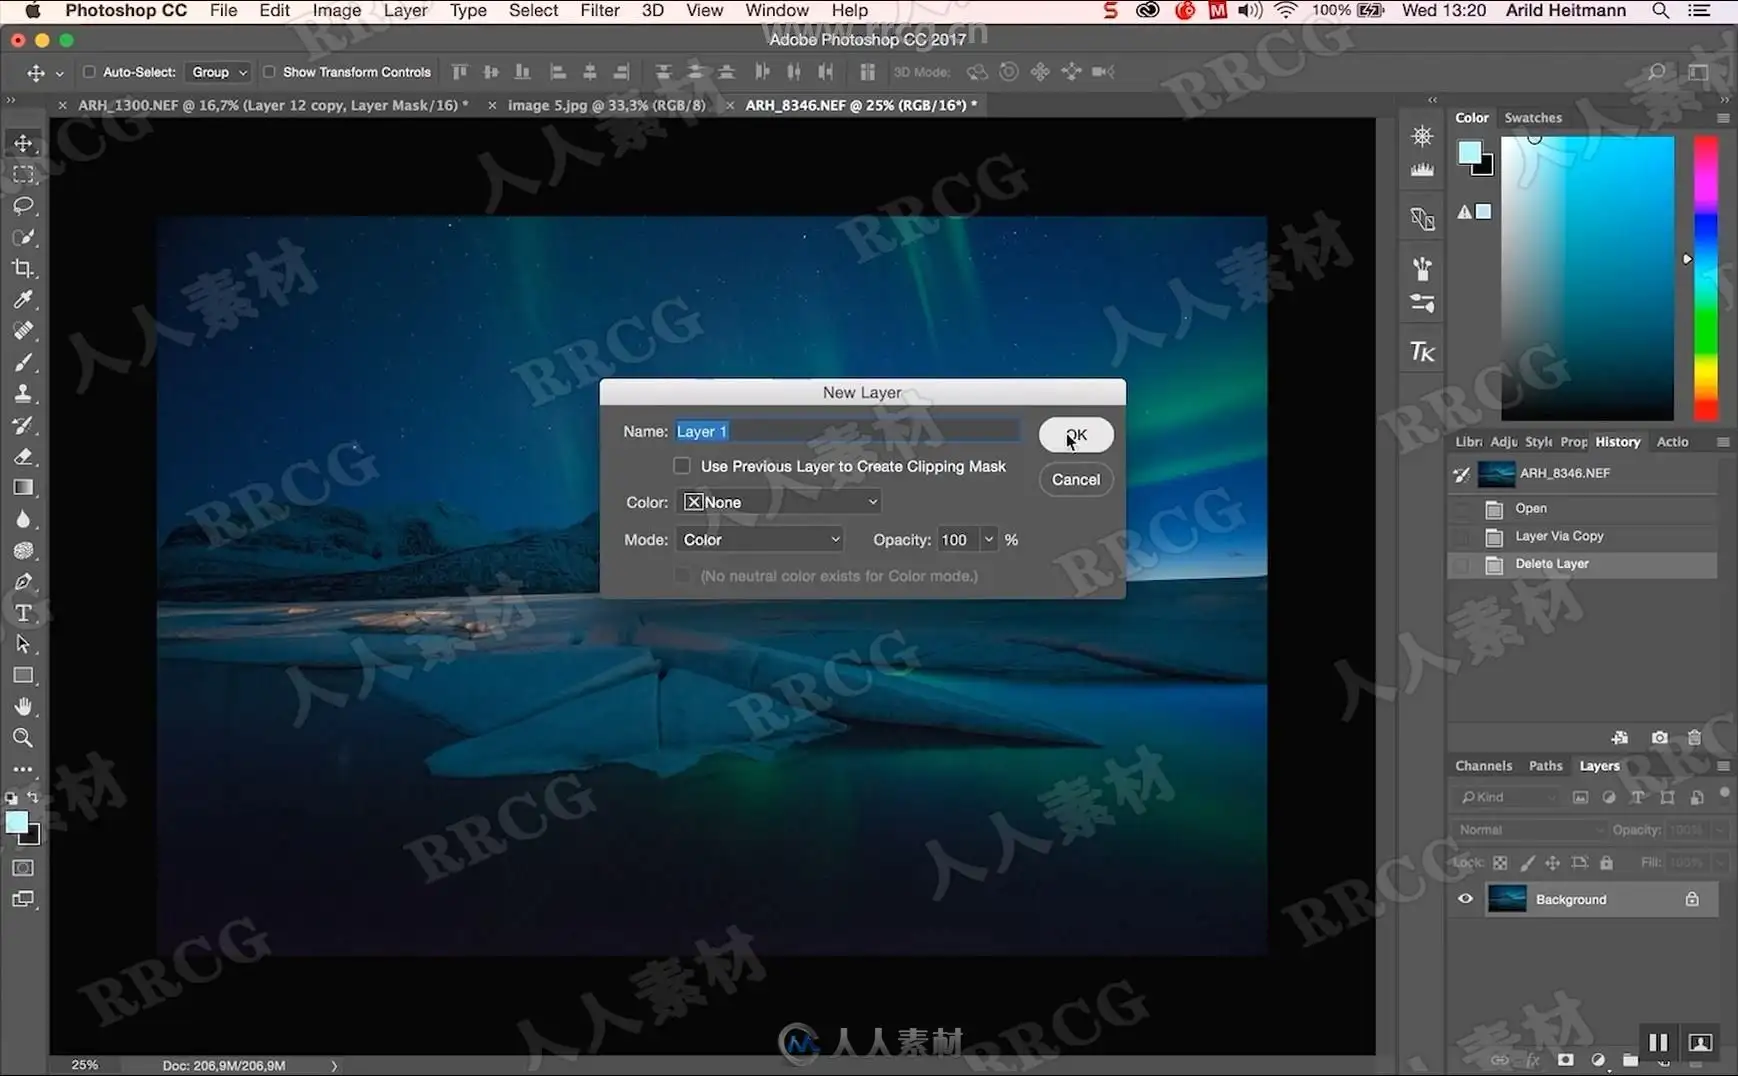Select the Clone Stamp tool

[23, 393]
